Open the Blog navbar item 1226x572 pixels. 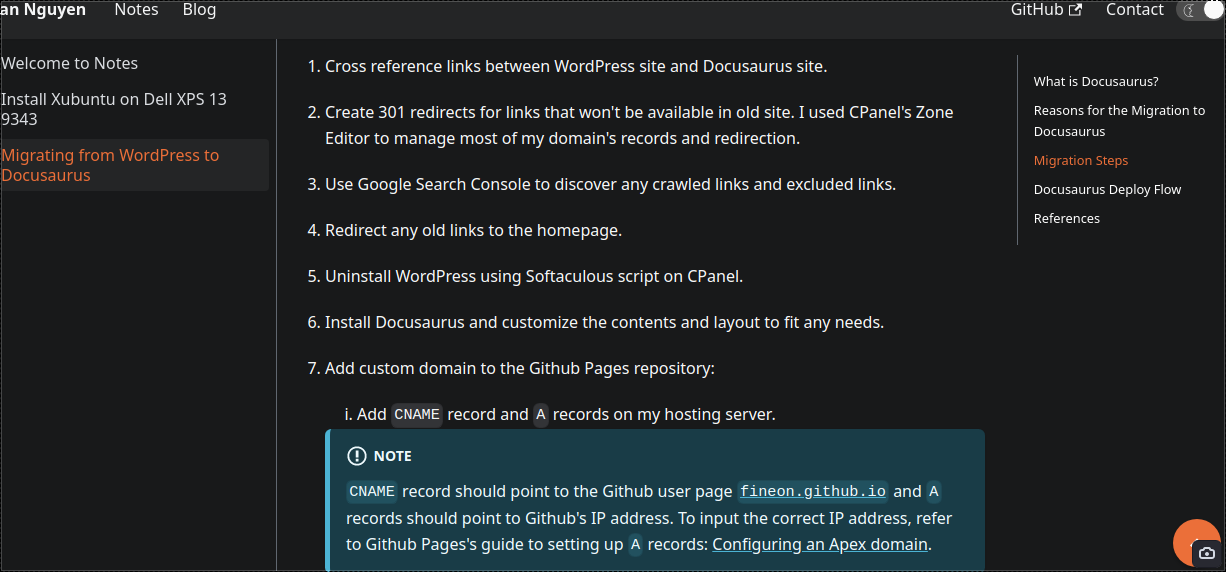click(x=199, y=10)
